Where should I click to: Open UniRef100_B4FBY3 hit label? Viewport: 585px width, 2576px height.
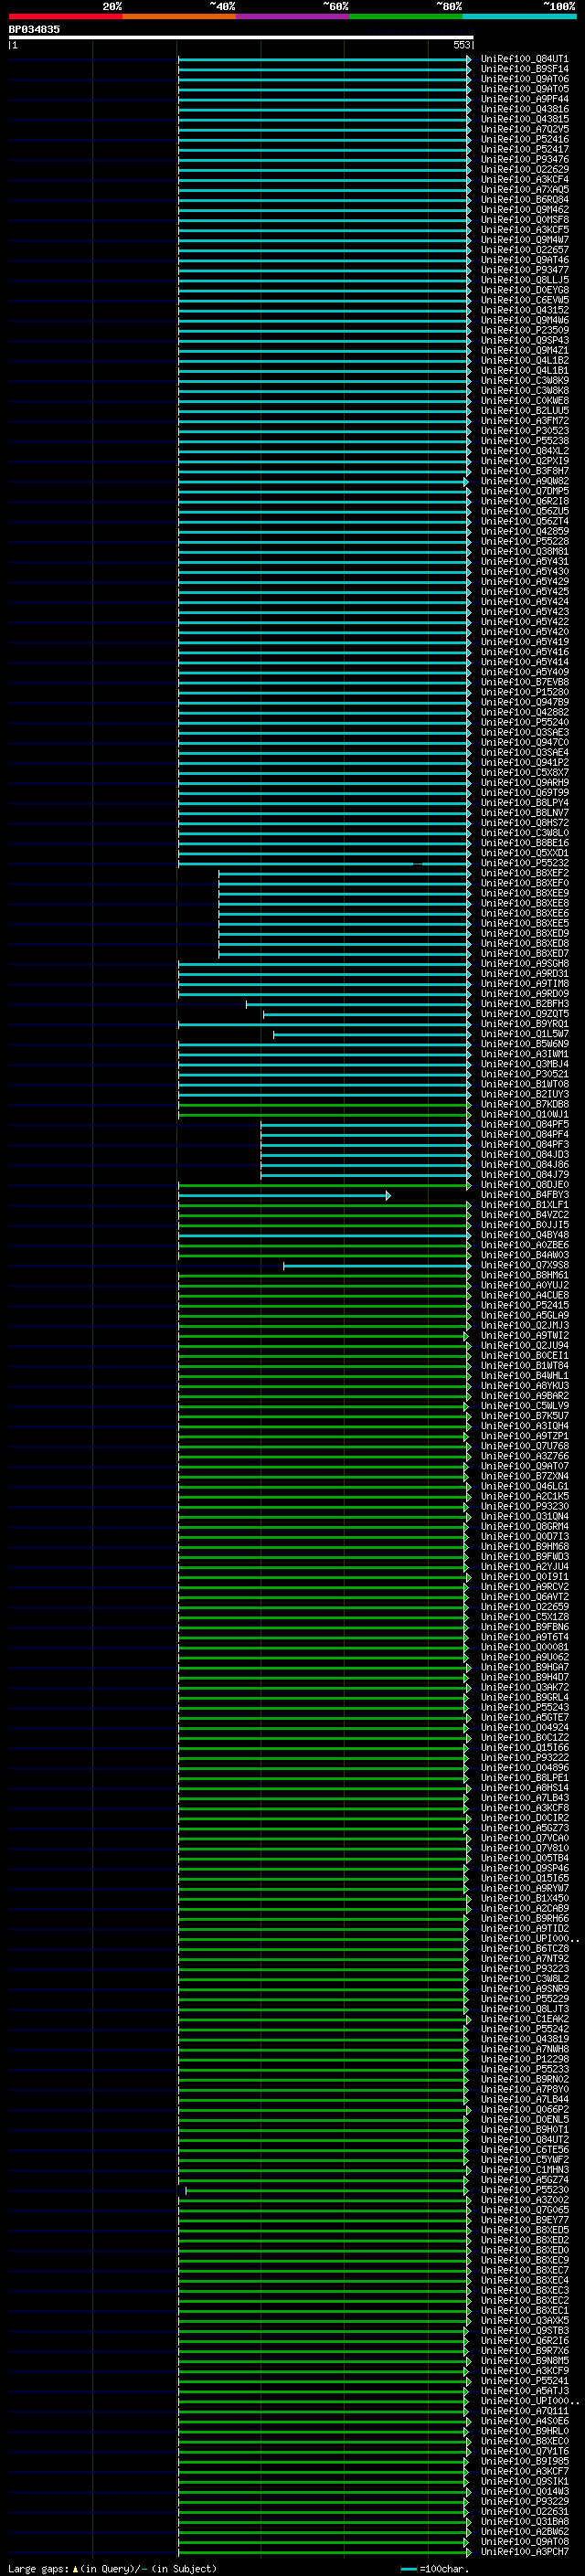click(524, 1195)
